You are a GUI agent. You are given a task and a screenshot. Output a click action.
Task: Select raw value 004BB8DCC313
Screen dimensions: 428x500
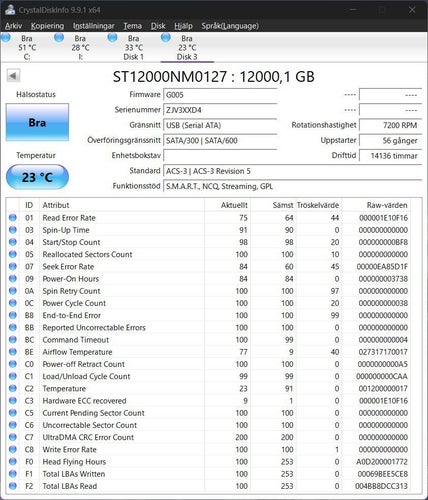coord(381,486)
